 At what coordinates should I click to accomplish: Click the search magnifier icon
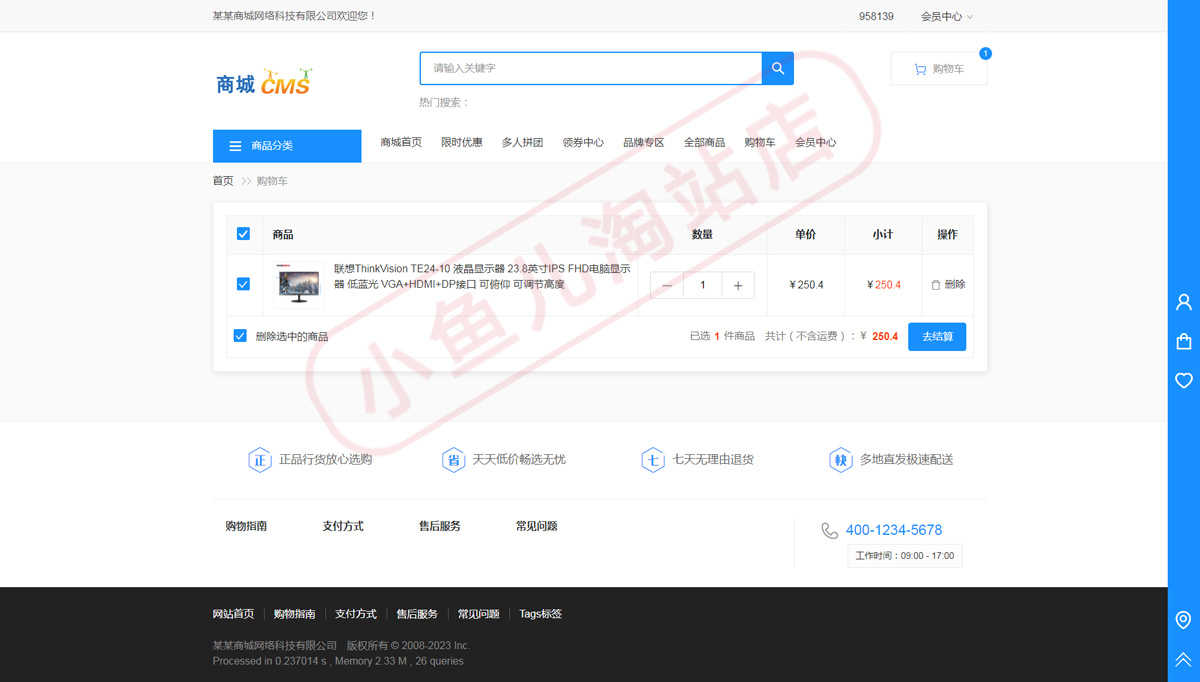click(x=777, y=68)
